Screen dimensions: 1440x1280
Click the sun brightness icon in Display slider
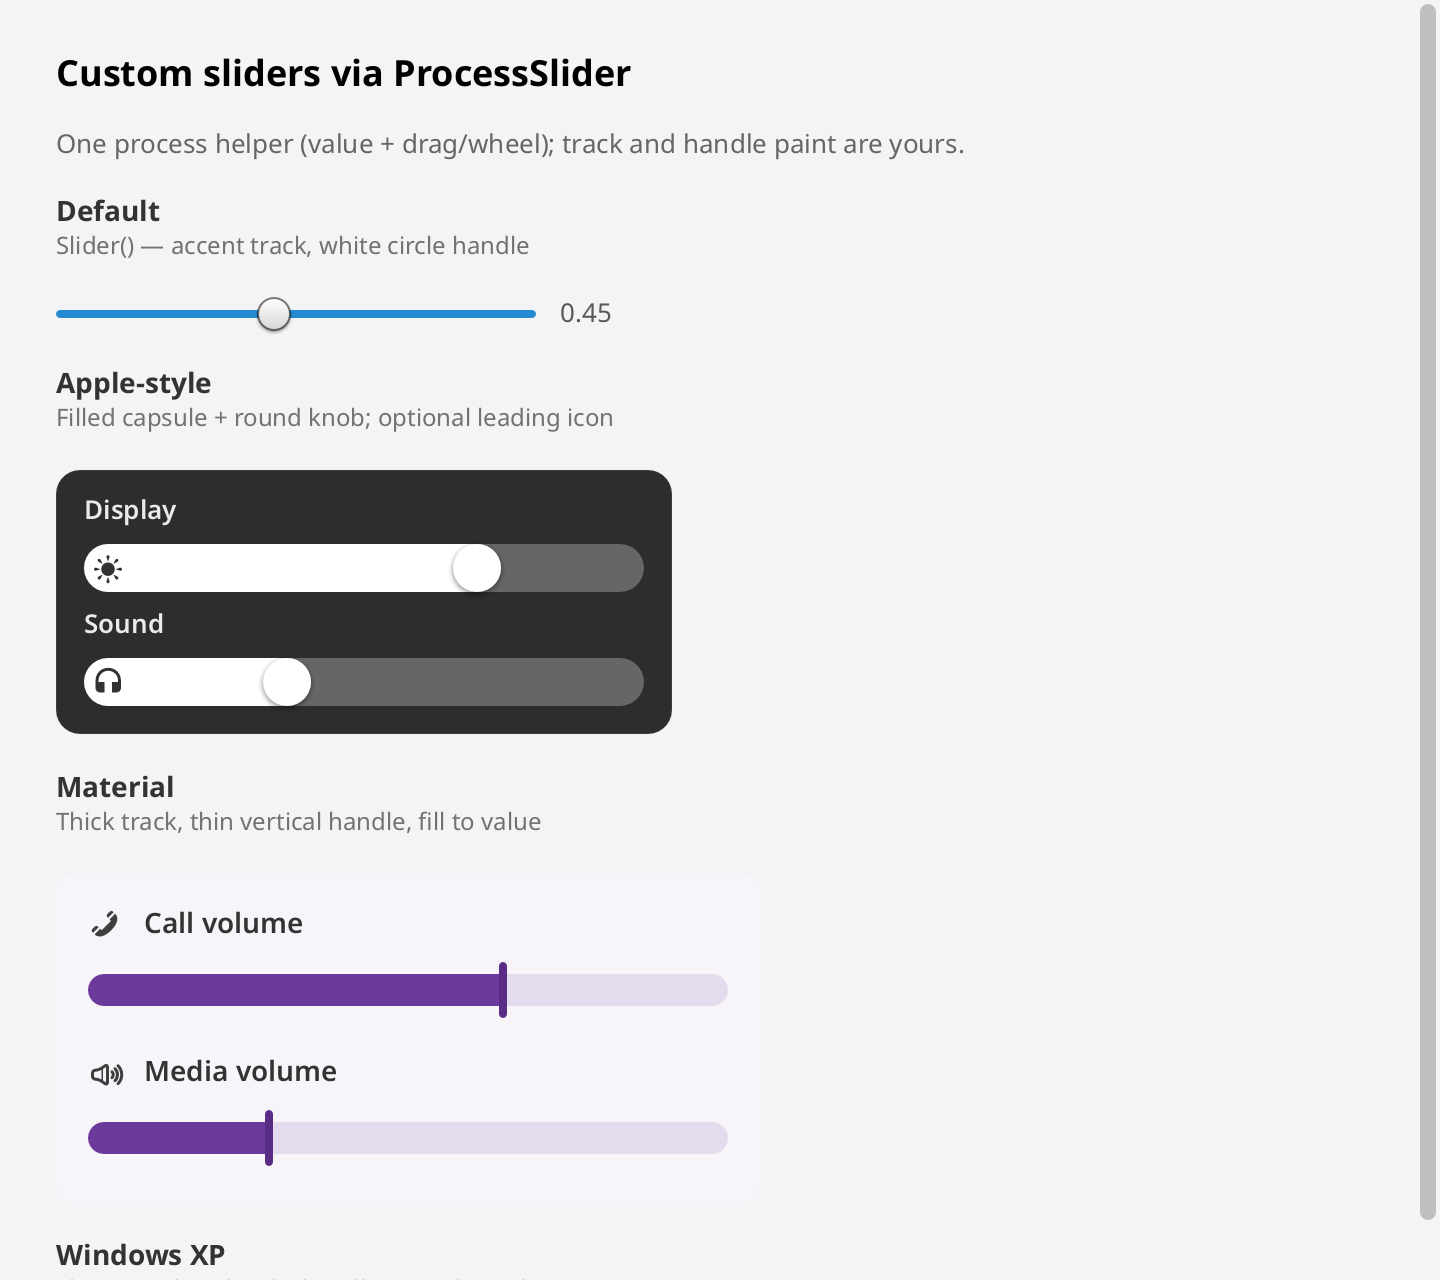click(108, 569)
